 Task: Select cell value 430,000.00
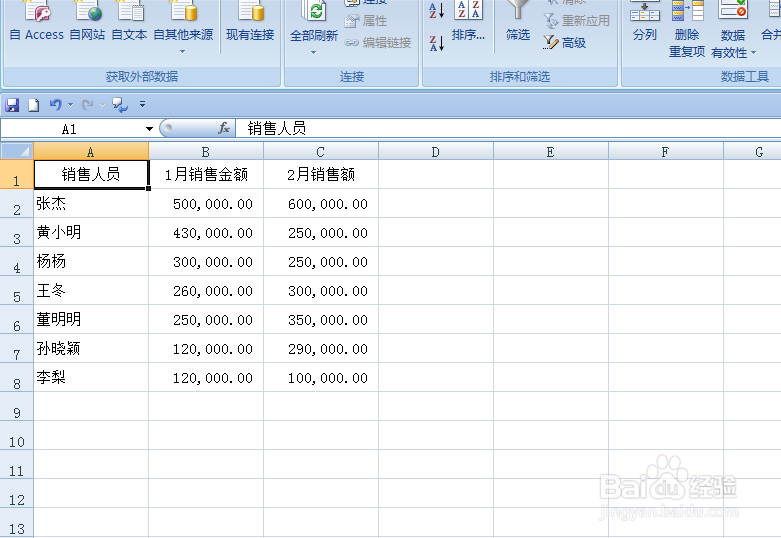tap(206, 232)
